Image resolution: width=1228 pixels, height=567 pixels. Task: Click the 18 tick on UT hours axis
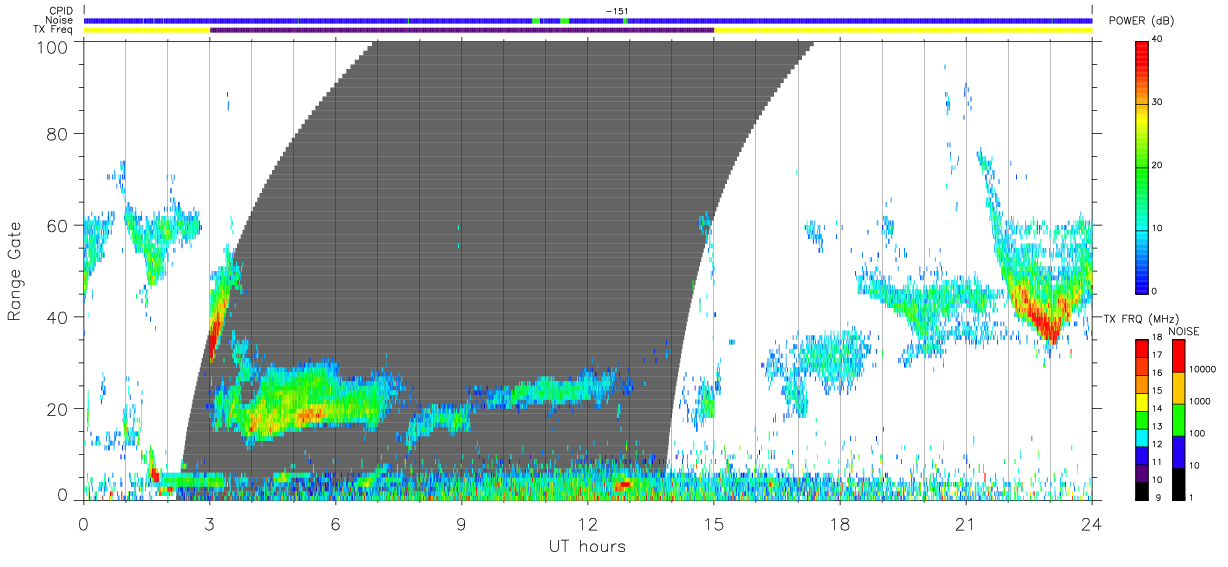pos(840,523)
